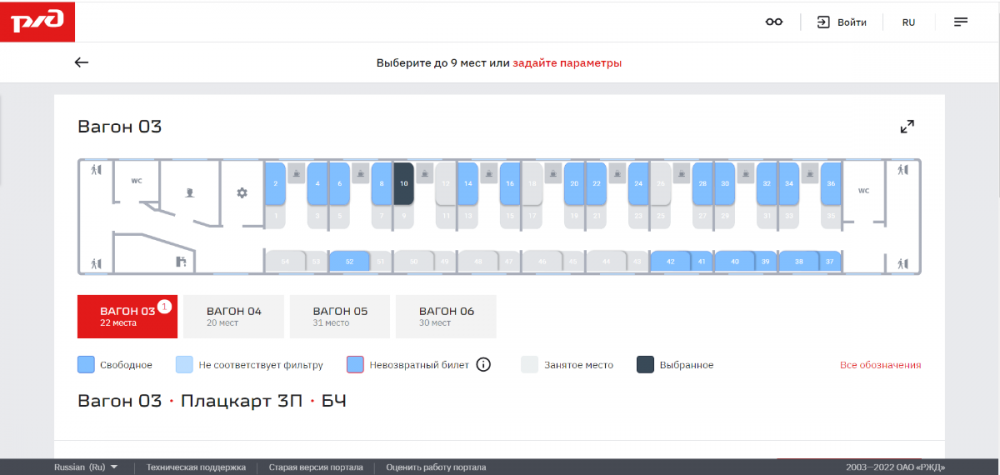Click the blue Свободное legend swatch
The height and width of the screenshot is (475, 1000).
(x=86, y=365)
